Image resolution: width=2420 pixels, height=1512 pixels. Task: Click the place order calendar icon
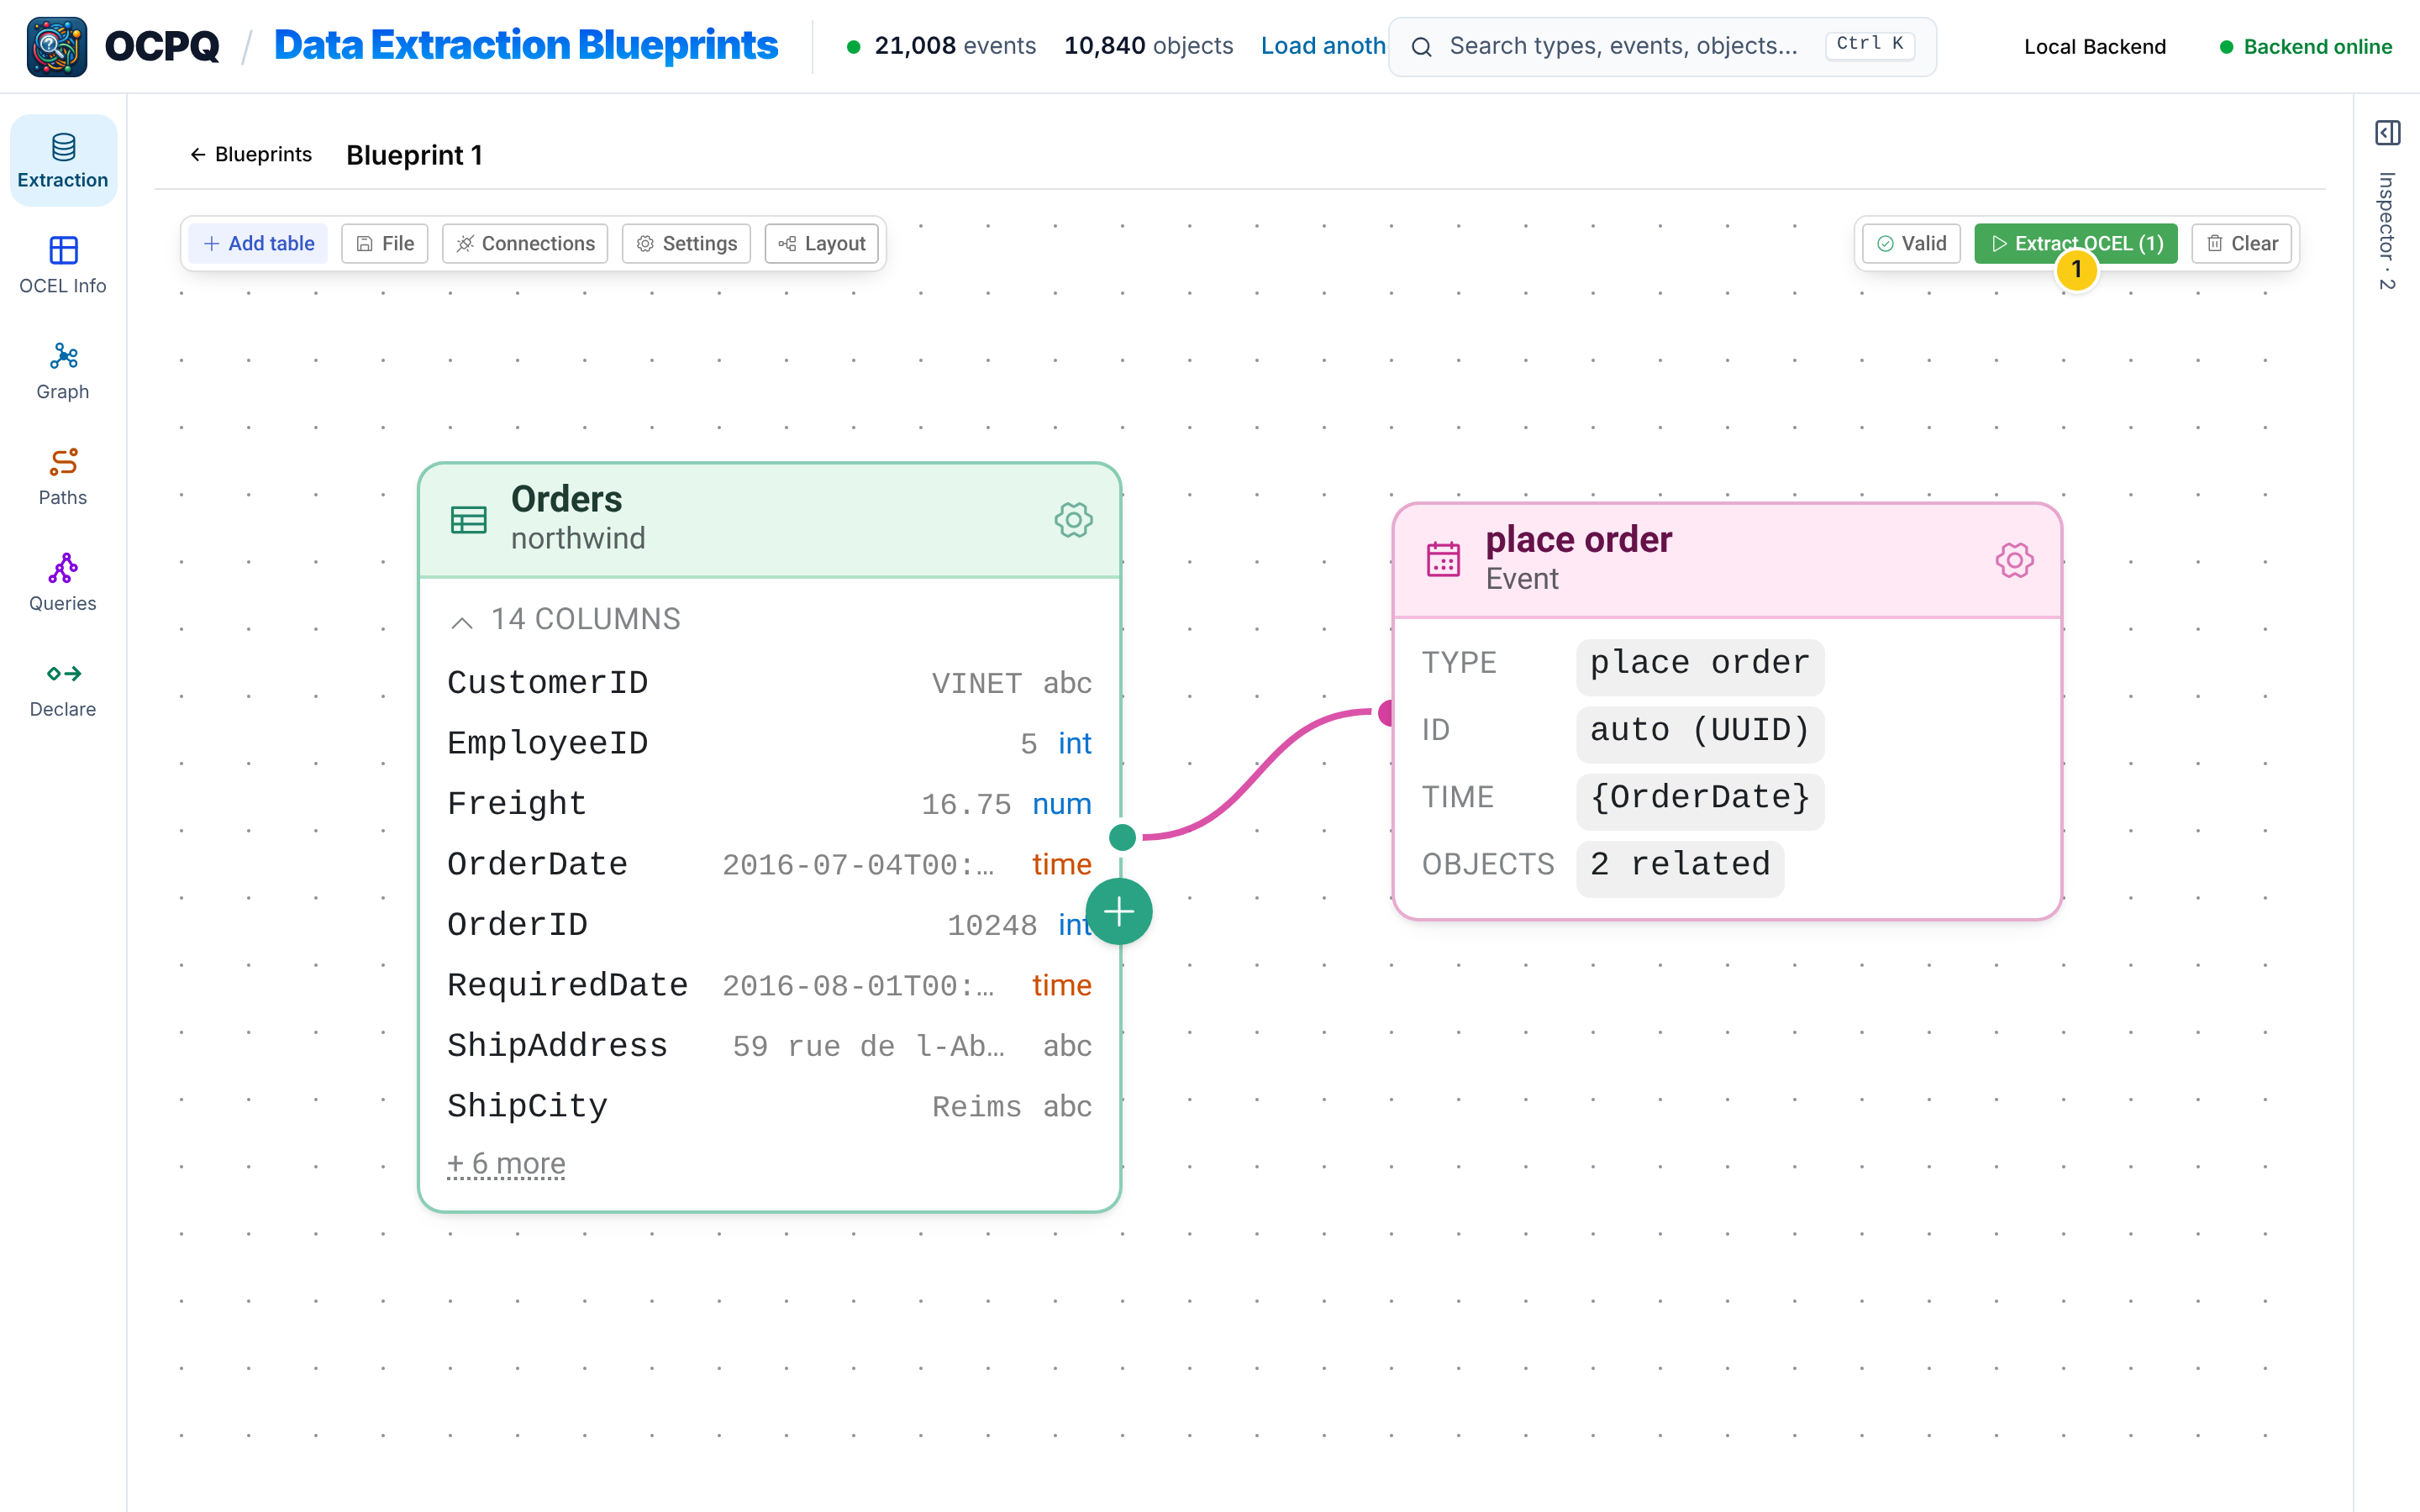1443,560
